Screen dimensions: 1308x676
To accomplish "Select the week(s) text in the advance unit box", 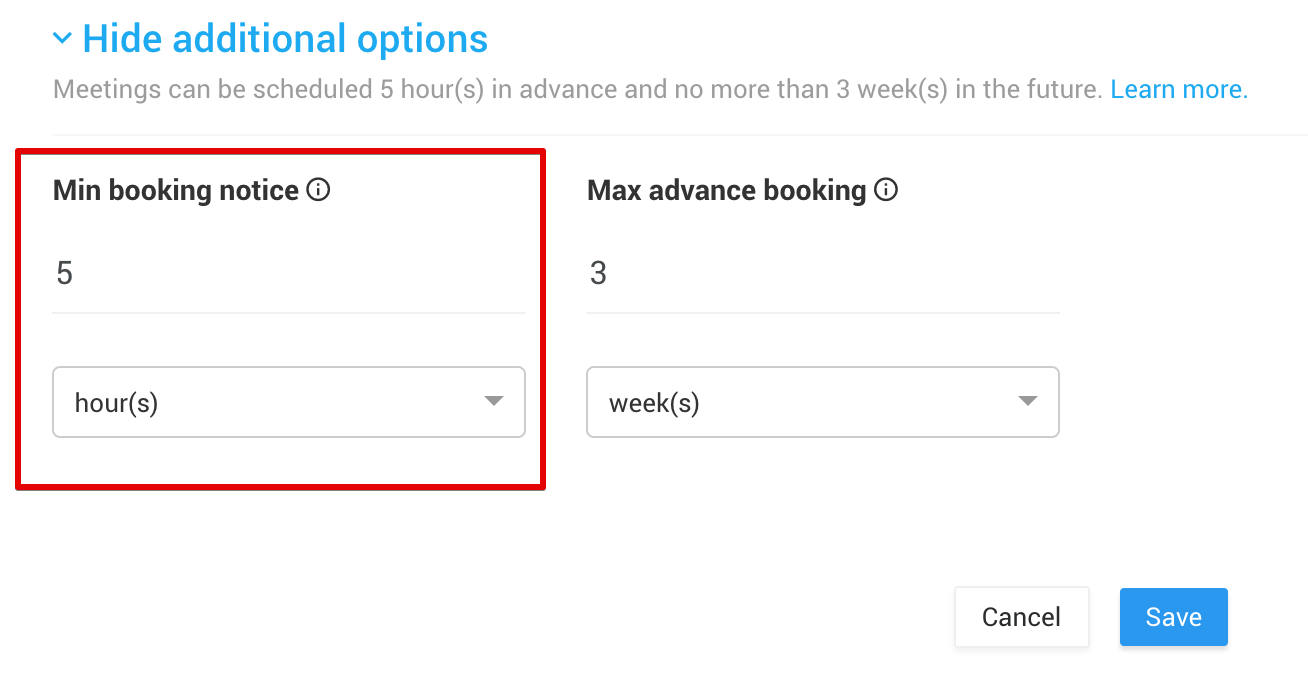I will (654, 403).
